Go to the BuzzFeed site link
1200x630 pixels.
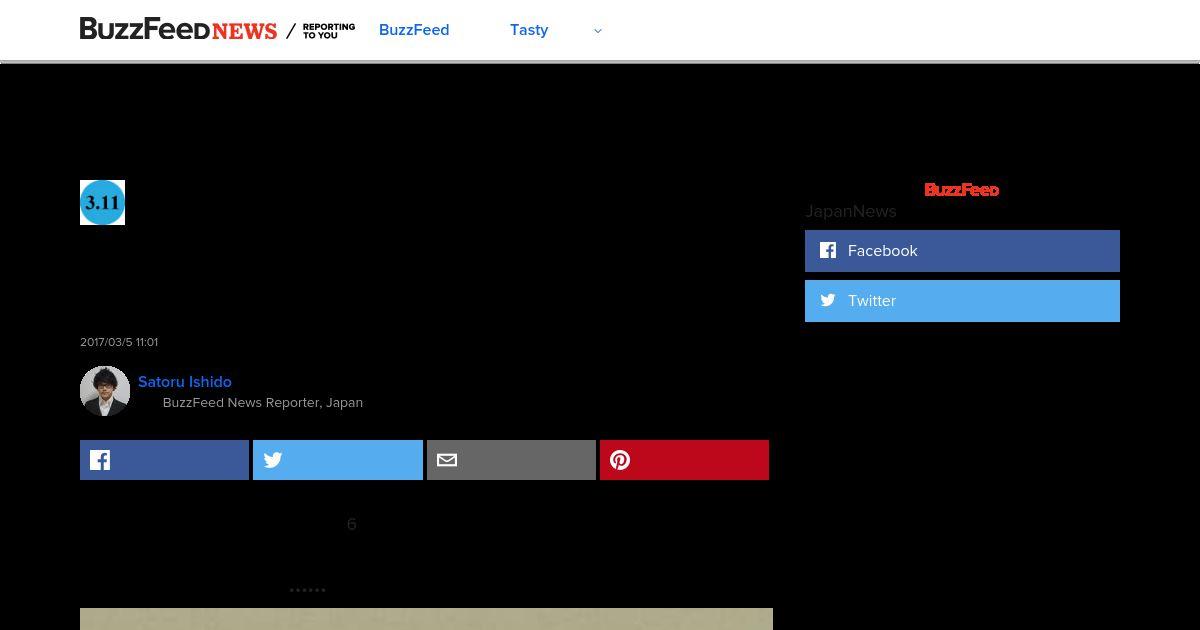pos(414,30)
